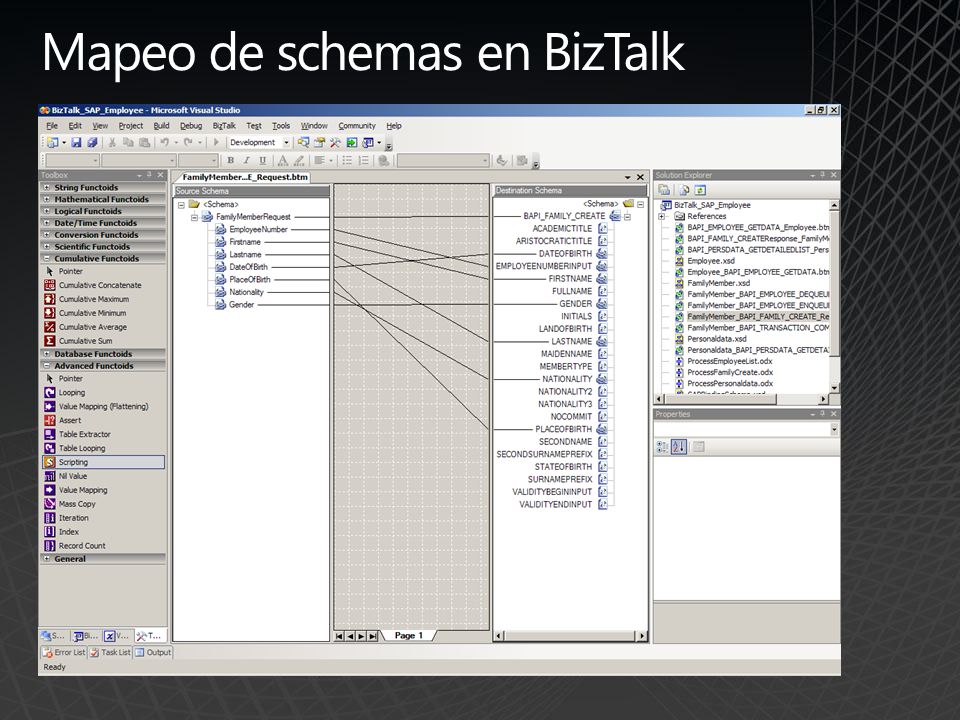
Task: Open the Help menu
Action: (394, 126)
